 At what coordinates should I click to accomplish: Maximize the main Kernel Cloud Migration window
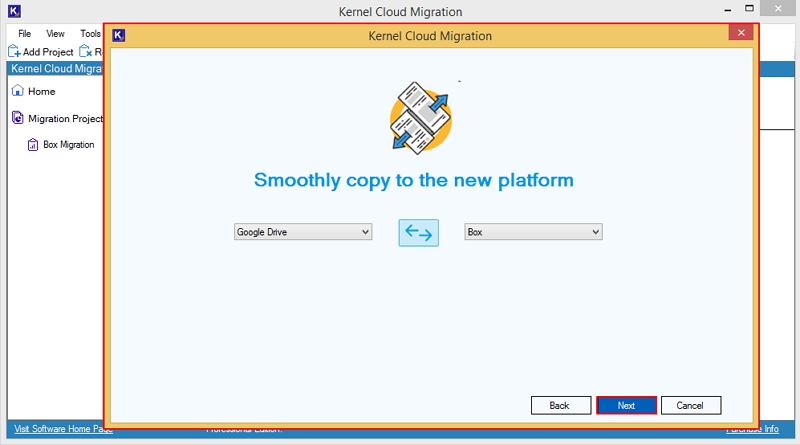click(x=749, y=8)
